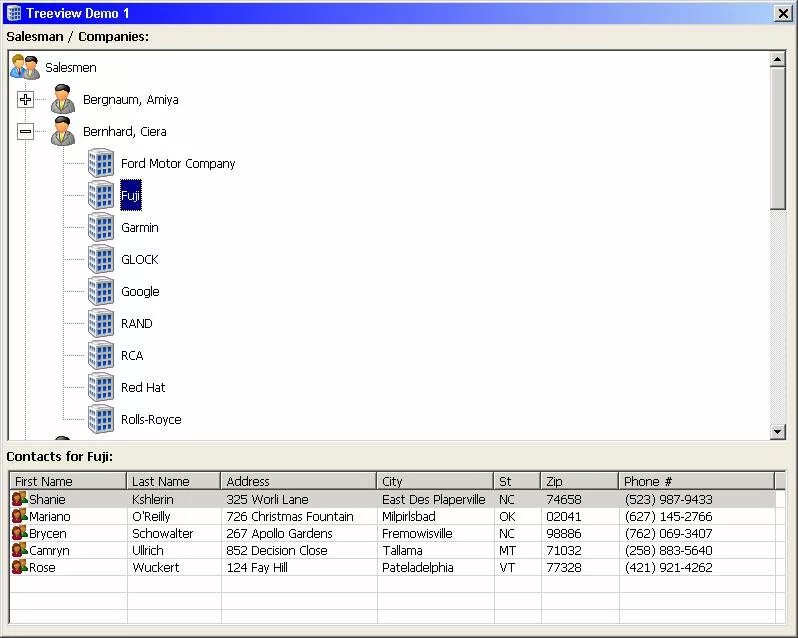Collapse the Bernhard, Ciera node
The image size is (798, 638).
(x=25, y=131)
